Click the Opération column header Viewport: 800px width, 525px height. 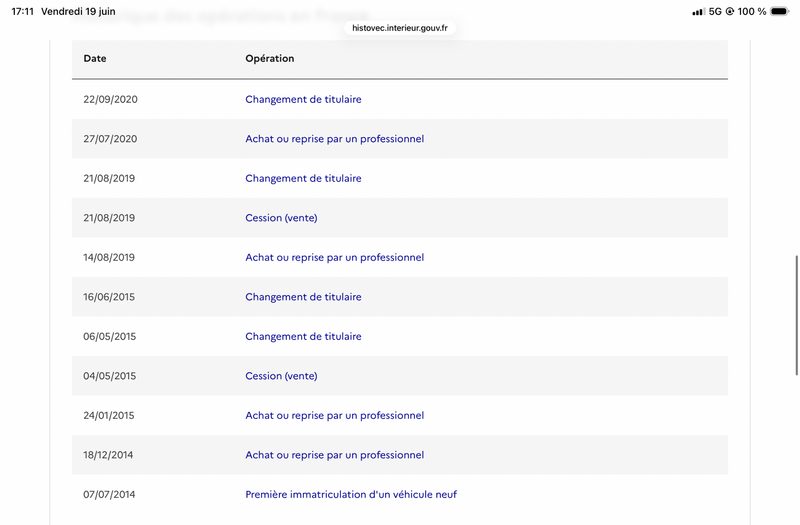[269, 59]
